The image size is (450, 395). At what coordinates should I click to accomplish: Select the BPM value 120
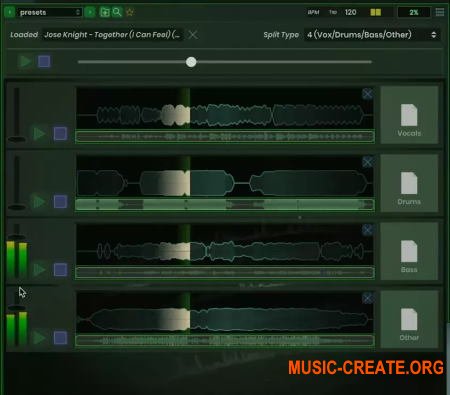coord(351,12)
